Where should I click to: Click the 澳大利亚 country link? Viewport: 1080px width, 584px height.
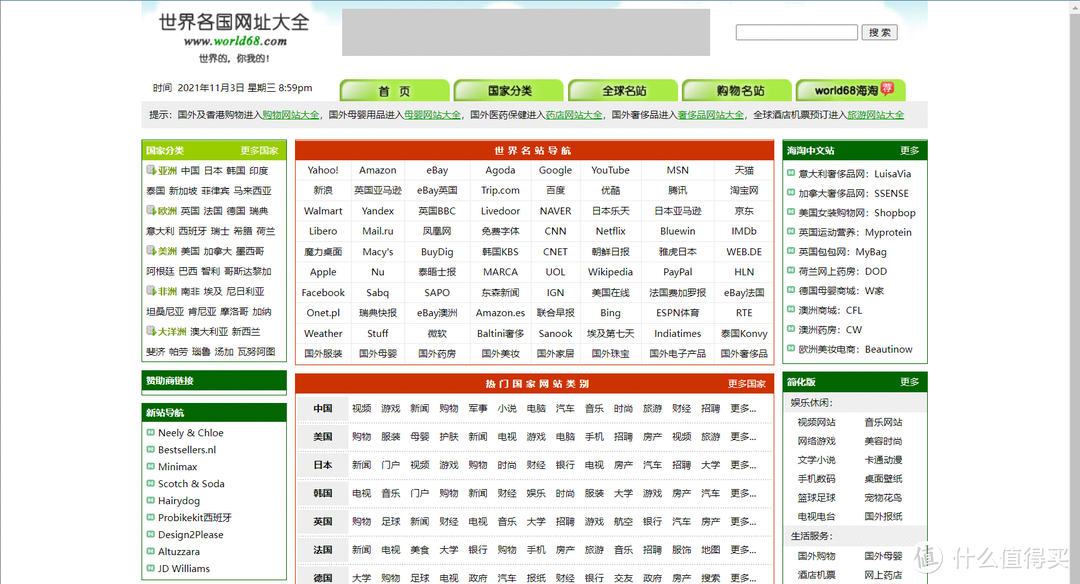[209, 331]
